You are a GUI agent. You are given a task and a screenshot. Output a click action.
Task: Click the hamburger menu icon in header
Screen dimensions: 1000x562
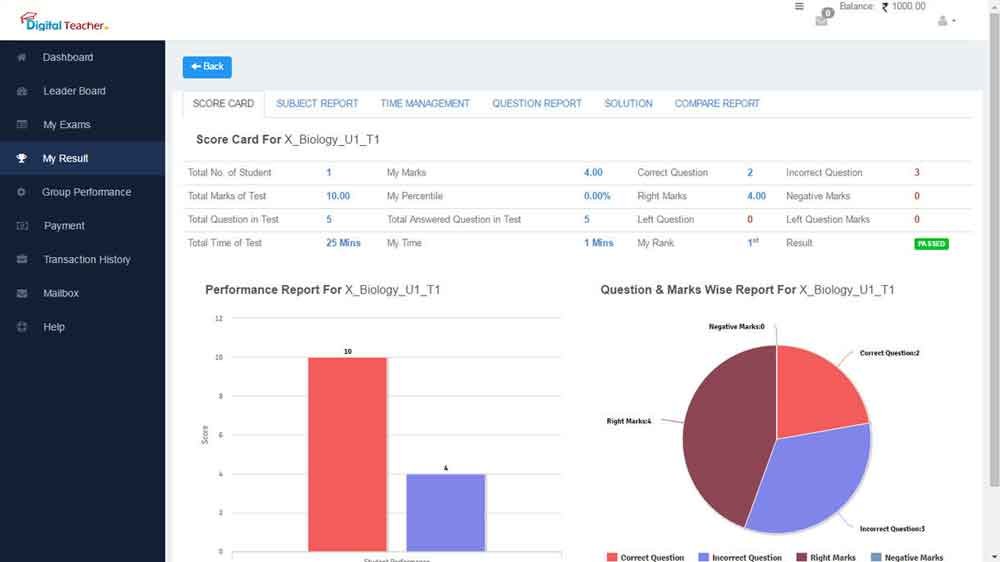click(x=799, y=7)
